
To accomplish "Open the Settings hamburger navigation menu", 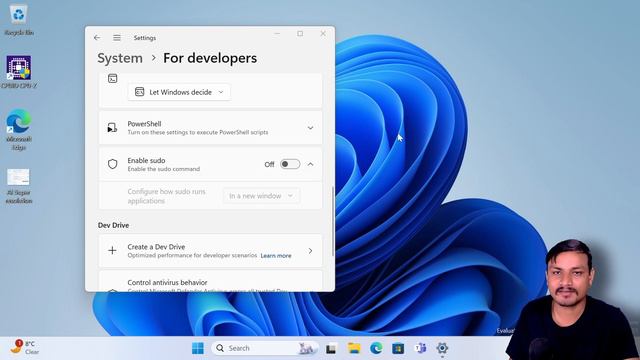I will (x=117, y=38).
